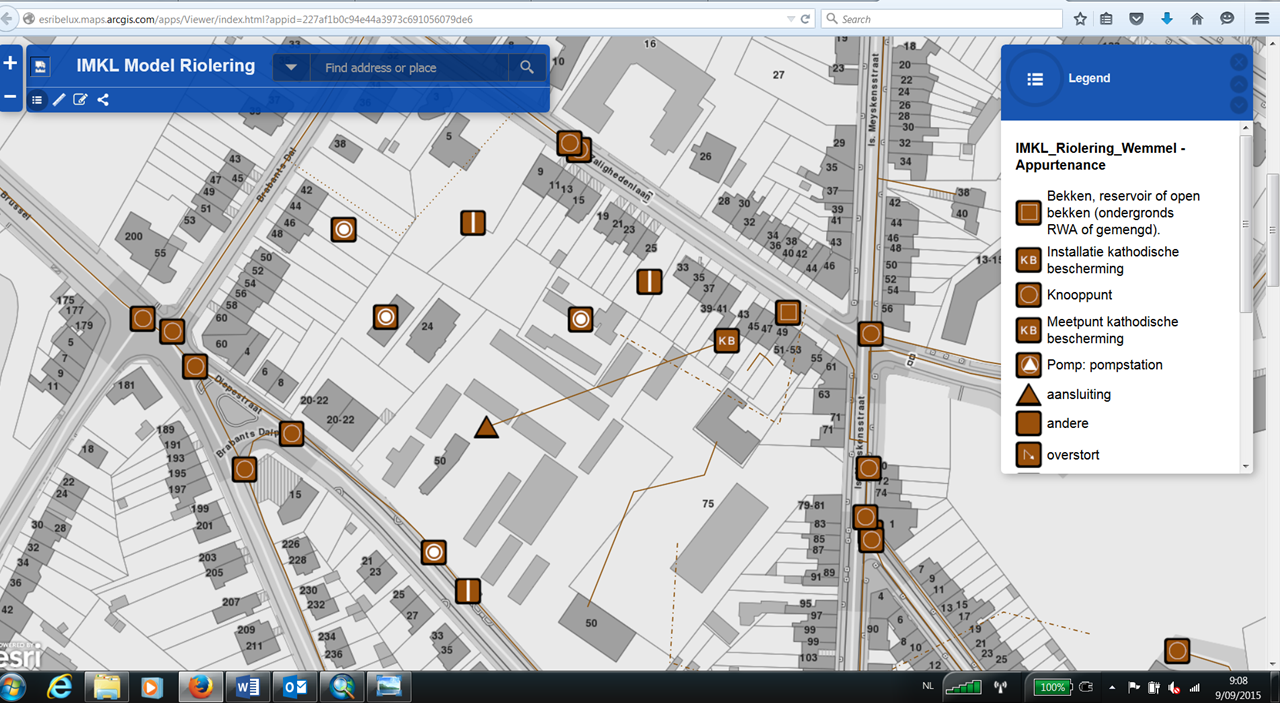Image resolution: width=1280 pixels, height=720 pixels.
Task: Click the Bekken reservoir legend symbol
Action: 1028,212
